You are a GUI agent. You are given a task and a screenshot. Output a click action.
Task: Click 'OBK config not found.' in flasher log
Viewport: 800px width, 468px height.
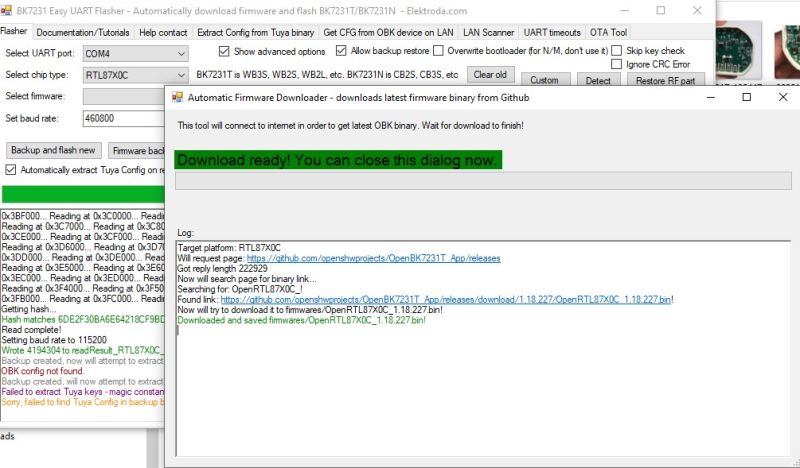point(43,371)
